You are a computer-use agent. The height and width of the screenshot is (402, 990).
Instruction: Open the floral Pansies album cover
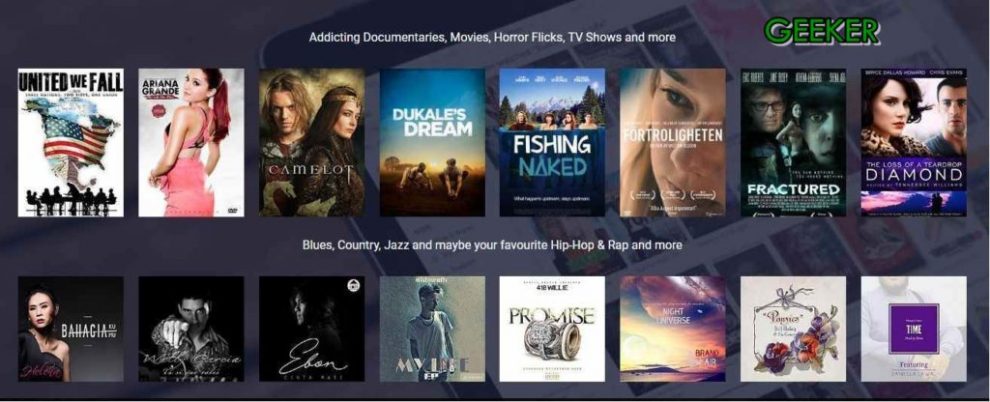coord(794,329)
